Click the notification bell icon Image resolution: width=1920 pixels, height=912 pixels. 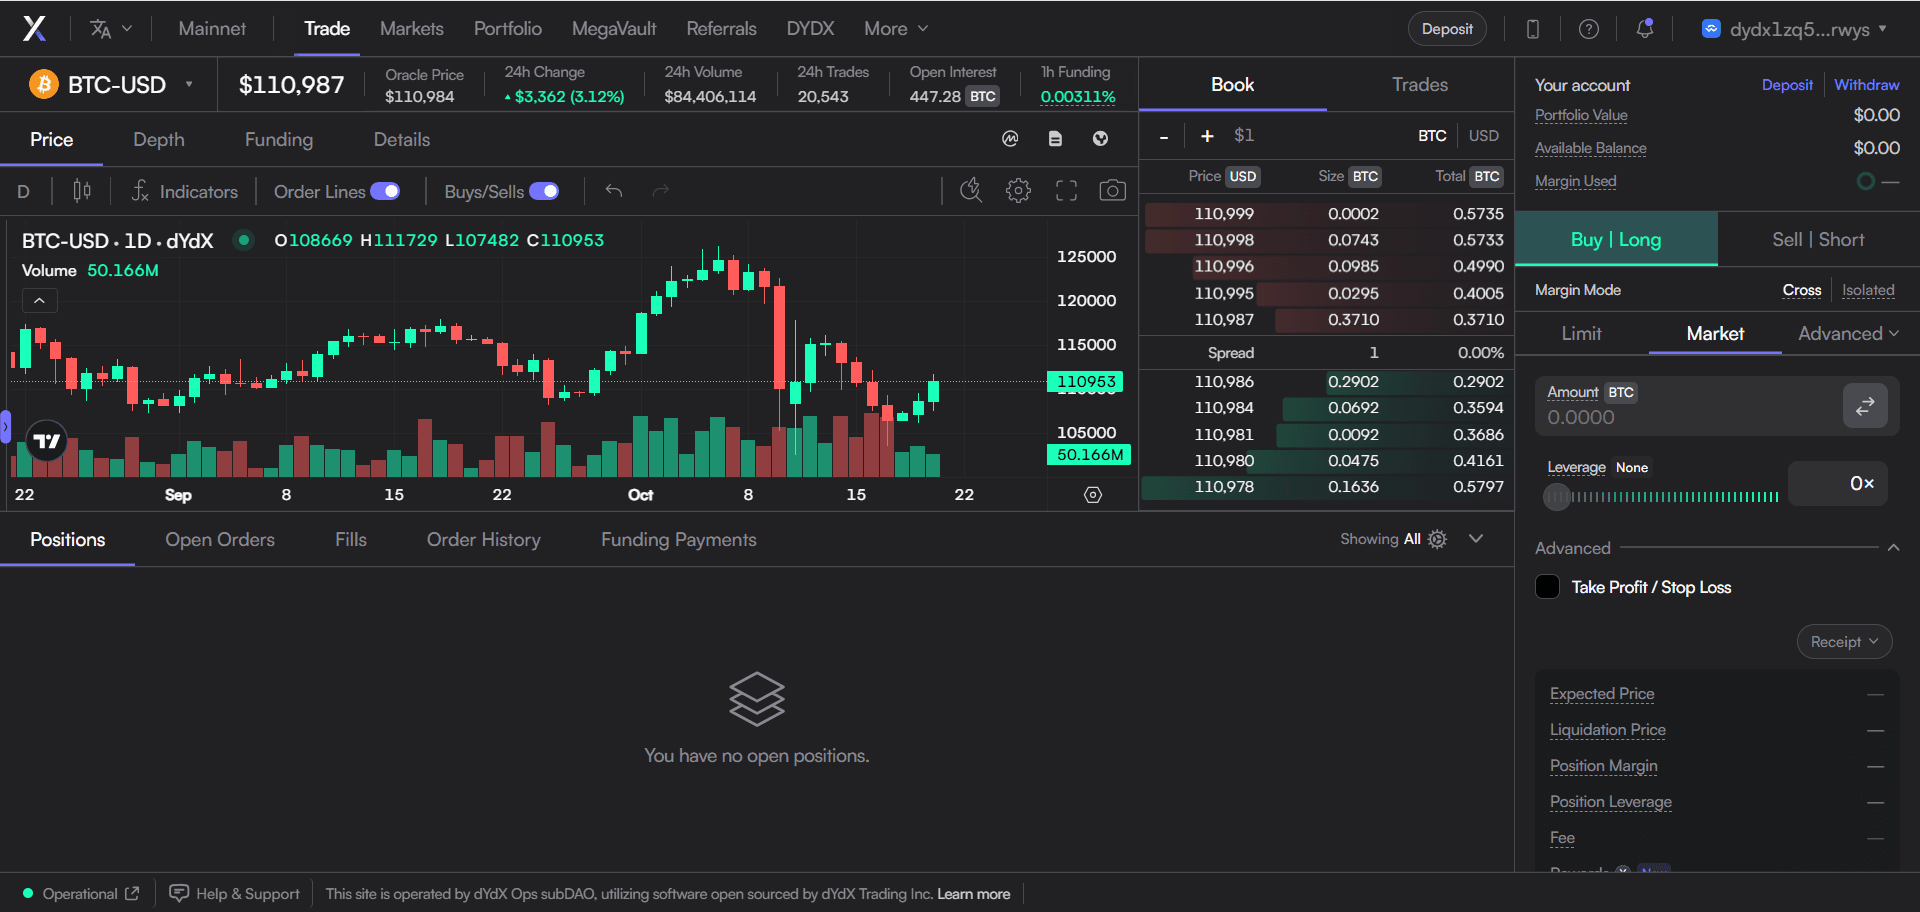pyautogui.click(x=1644, y=29)
